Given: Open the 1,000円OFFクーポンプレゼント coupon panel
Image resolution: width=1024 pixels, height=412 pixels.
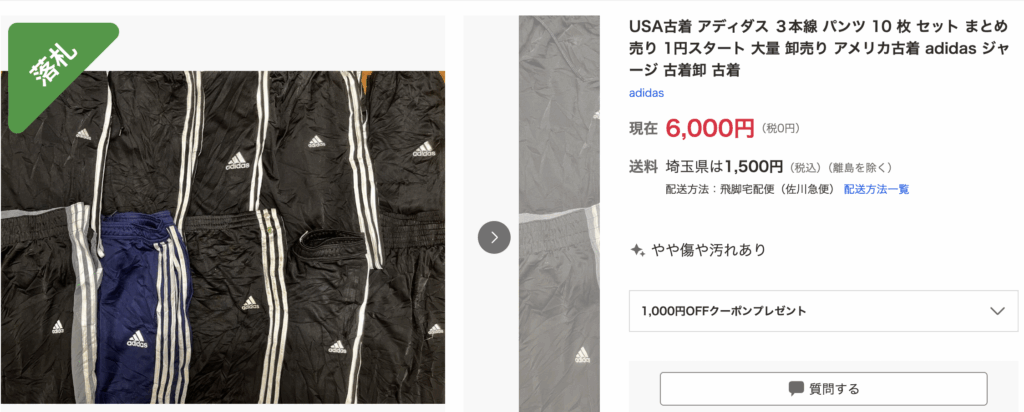Looking at the screenshot, I should coord(824,311).
